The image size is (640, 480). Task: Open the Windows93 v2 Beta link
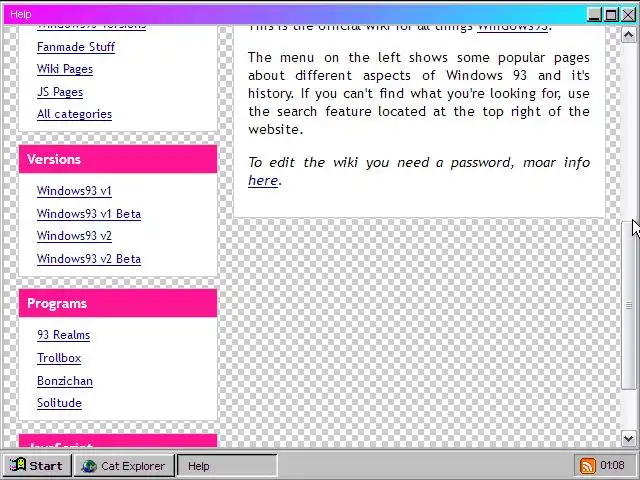[x=89, y=259]
